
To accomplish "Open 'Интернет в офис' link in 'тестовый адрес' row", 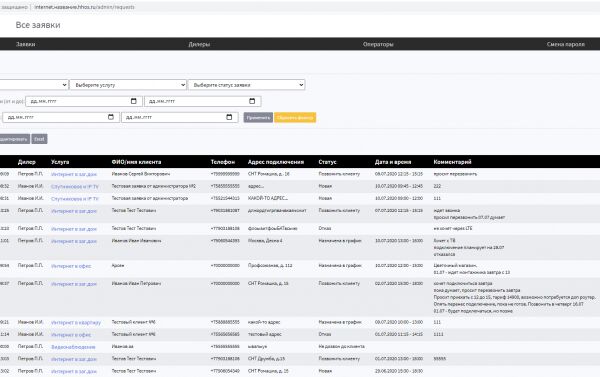I will tap(71, 335).
